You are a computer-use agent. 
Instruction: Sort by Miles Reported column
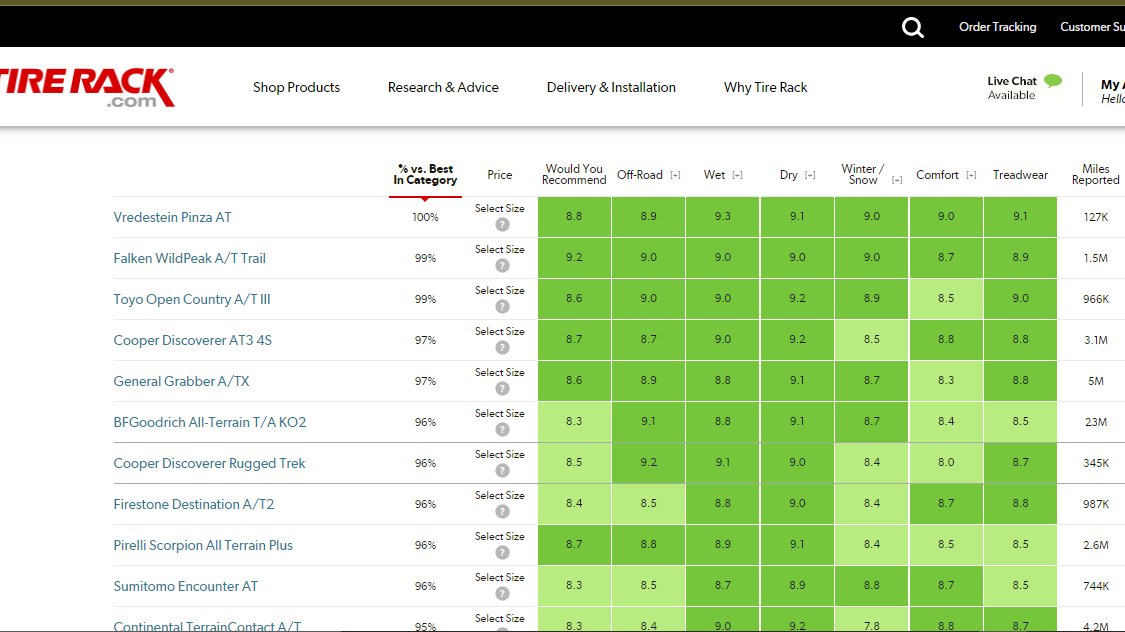1096,174
